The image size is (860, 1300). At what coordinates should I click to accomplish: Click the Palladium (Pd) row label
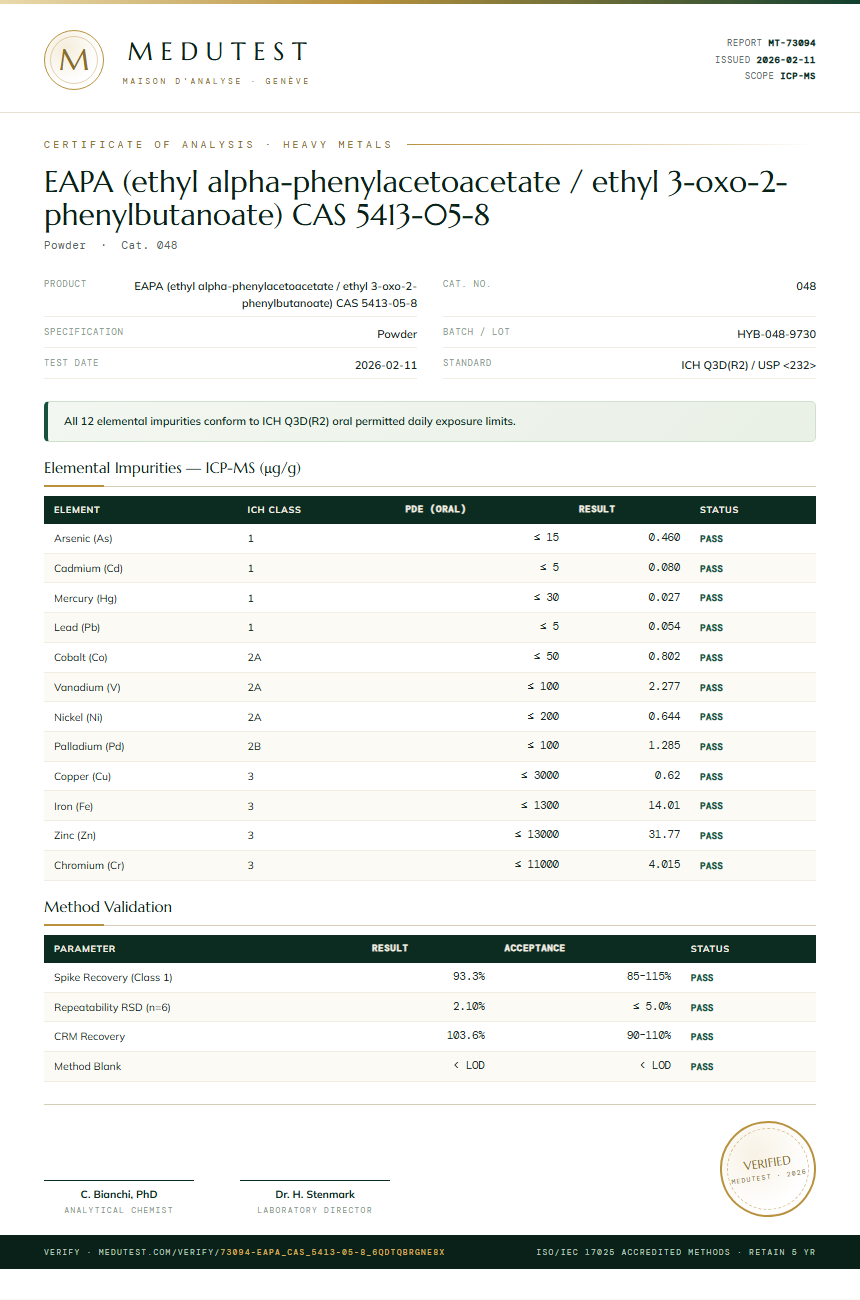(89, 747)
